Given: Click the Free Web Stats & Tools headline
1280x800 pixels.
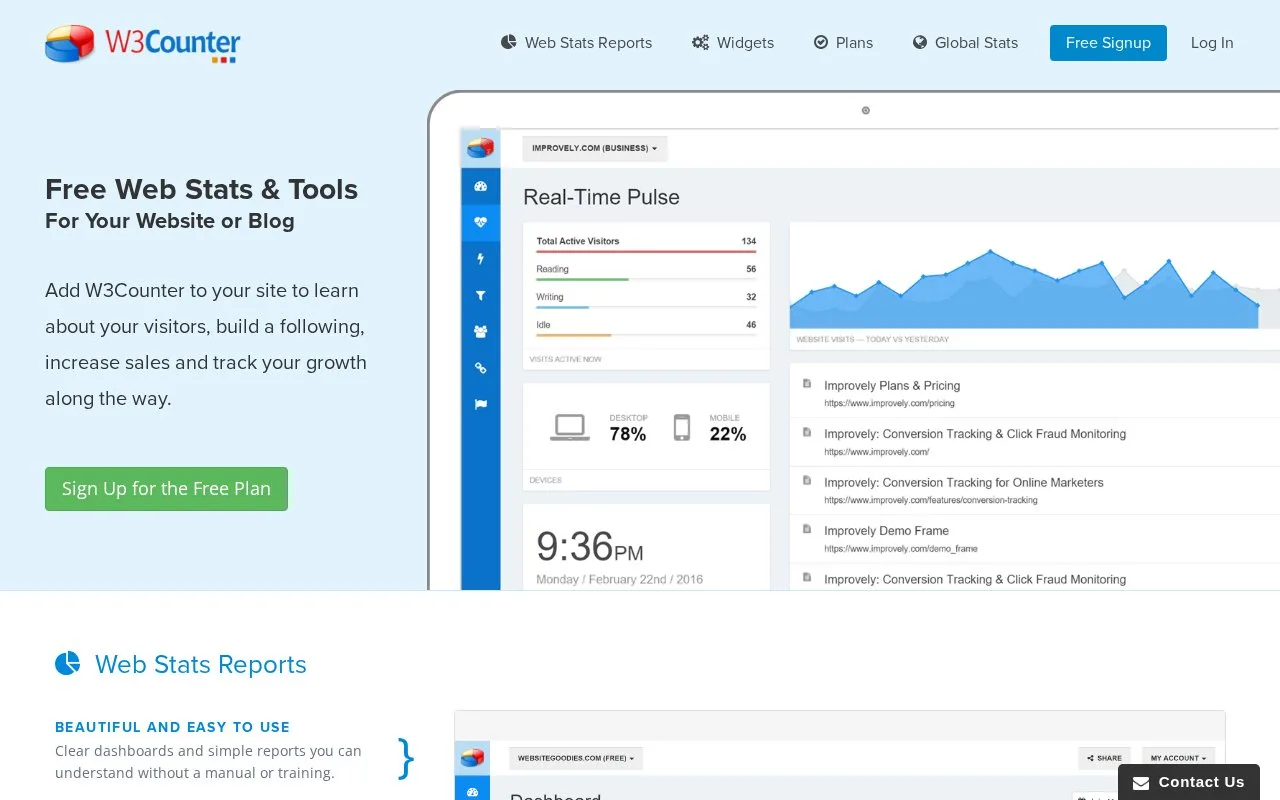Looking at the screenshot, I should [201, 189].
